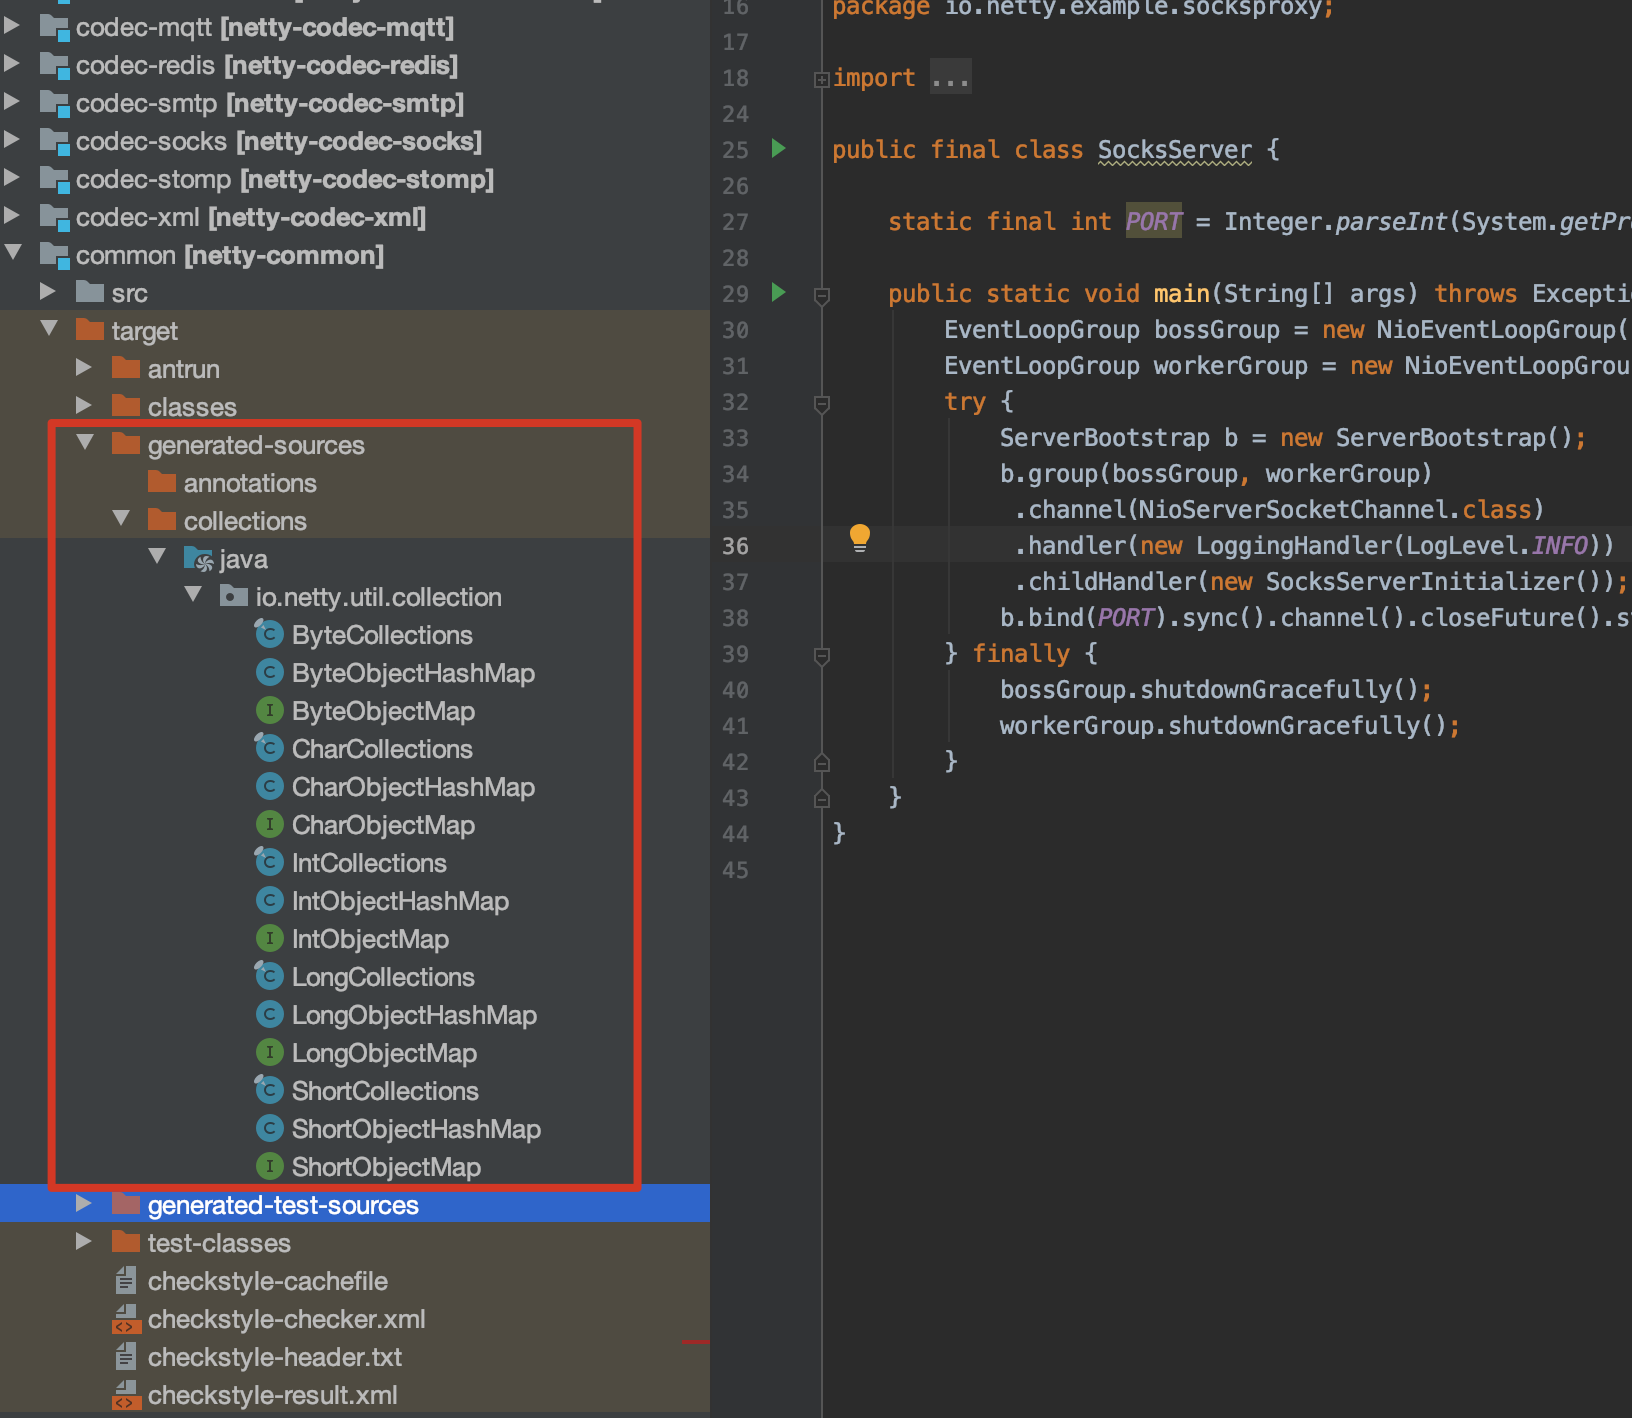This screenshot has height=1418, width=1632.
Task: Click run gutter icon beside SocksServer class
Action: tap(779, 149)
